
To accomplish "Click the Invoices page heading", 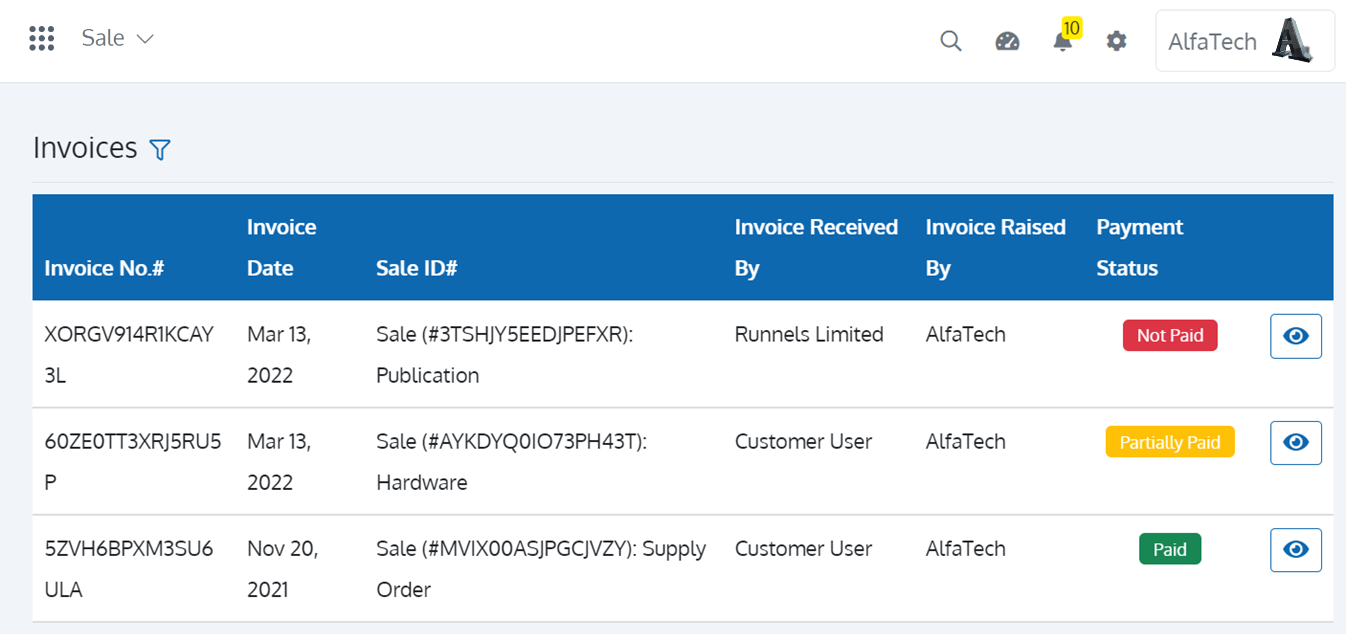I will [x=85, y=148].
